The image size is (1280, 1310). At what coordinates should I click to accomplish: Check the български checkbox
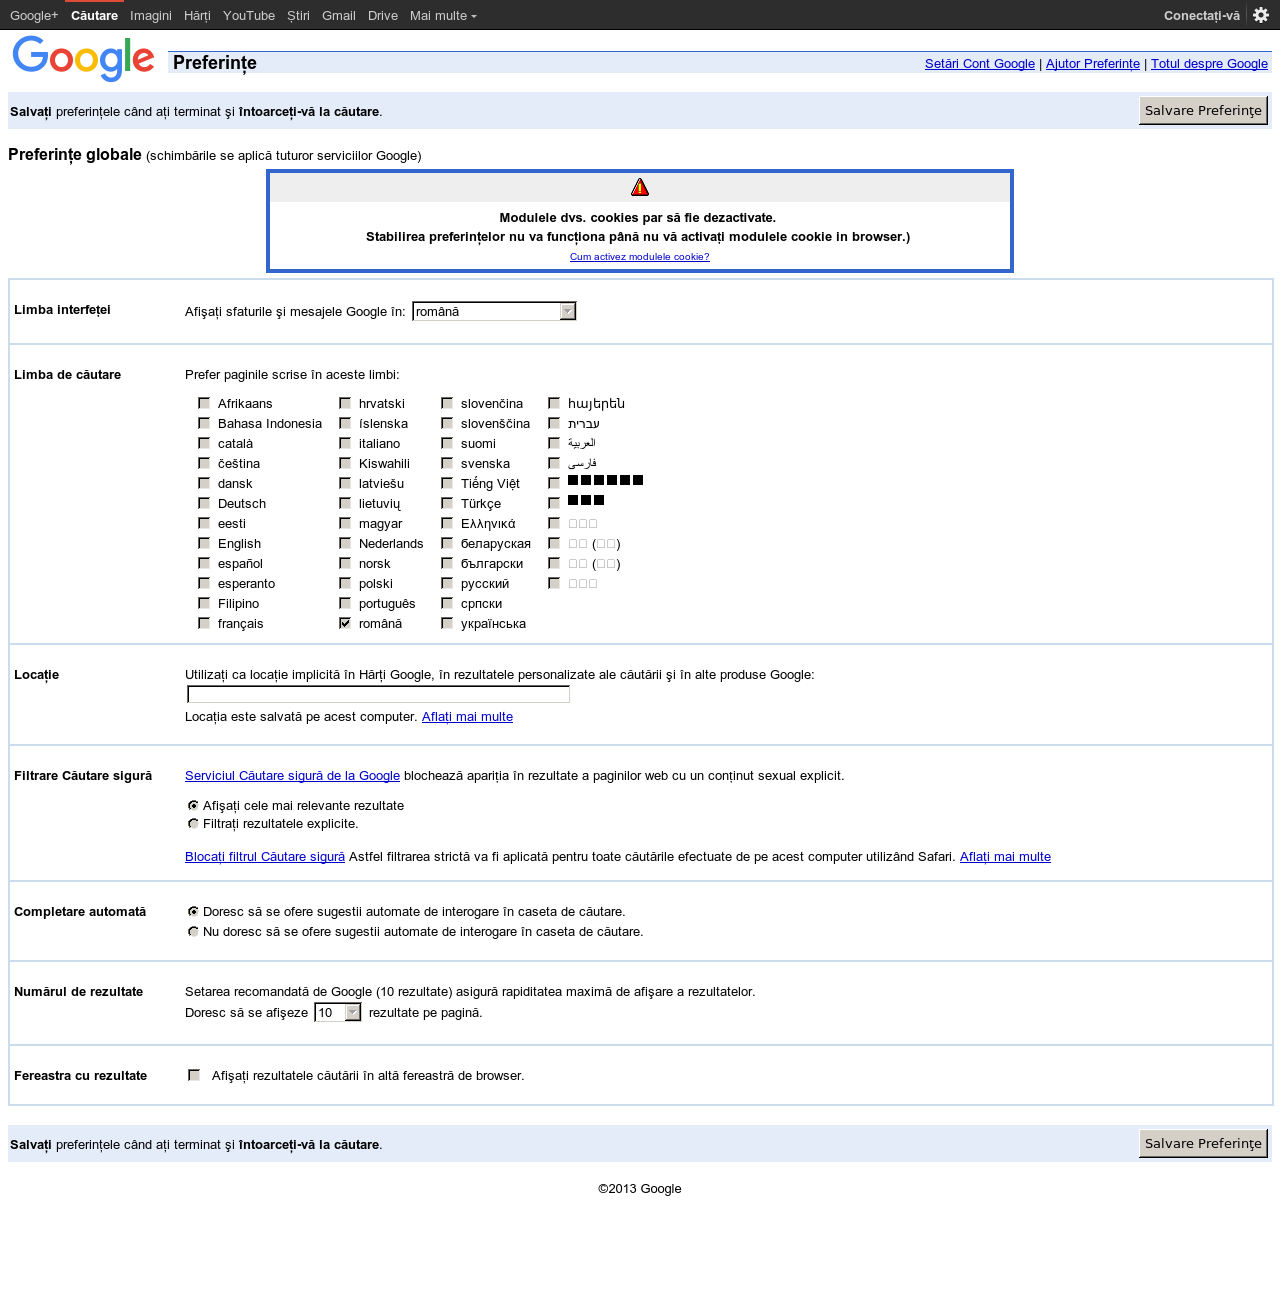[x=447, y=563]
